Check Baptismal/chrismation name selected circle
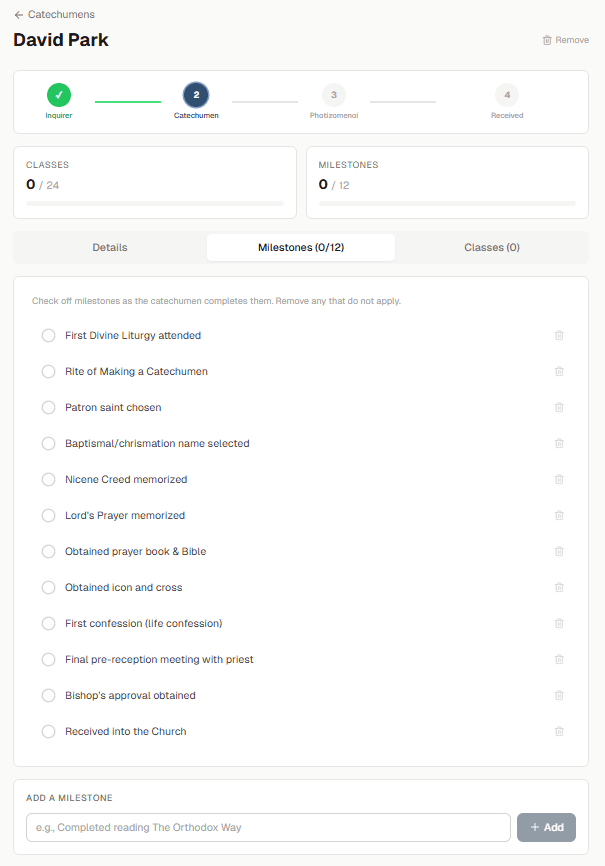This screenshot has height=866, width=605. [49, 443]
